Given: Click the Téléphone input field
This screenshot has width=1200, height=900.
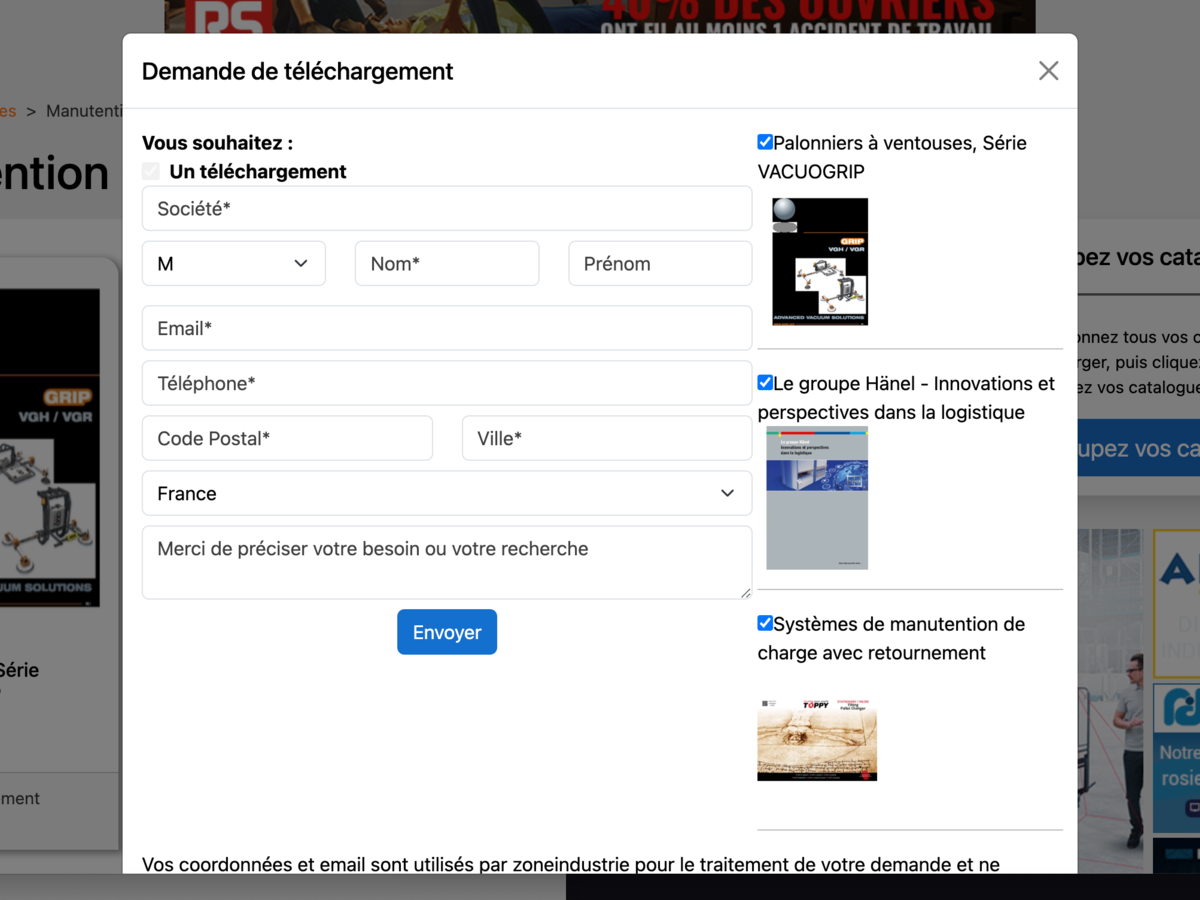Looking at the screenshot, I should point(447,382).
